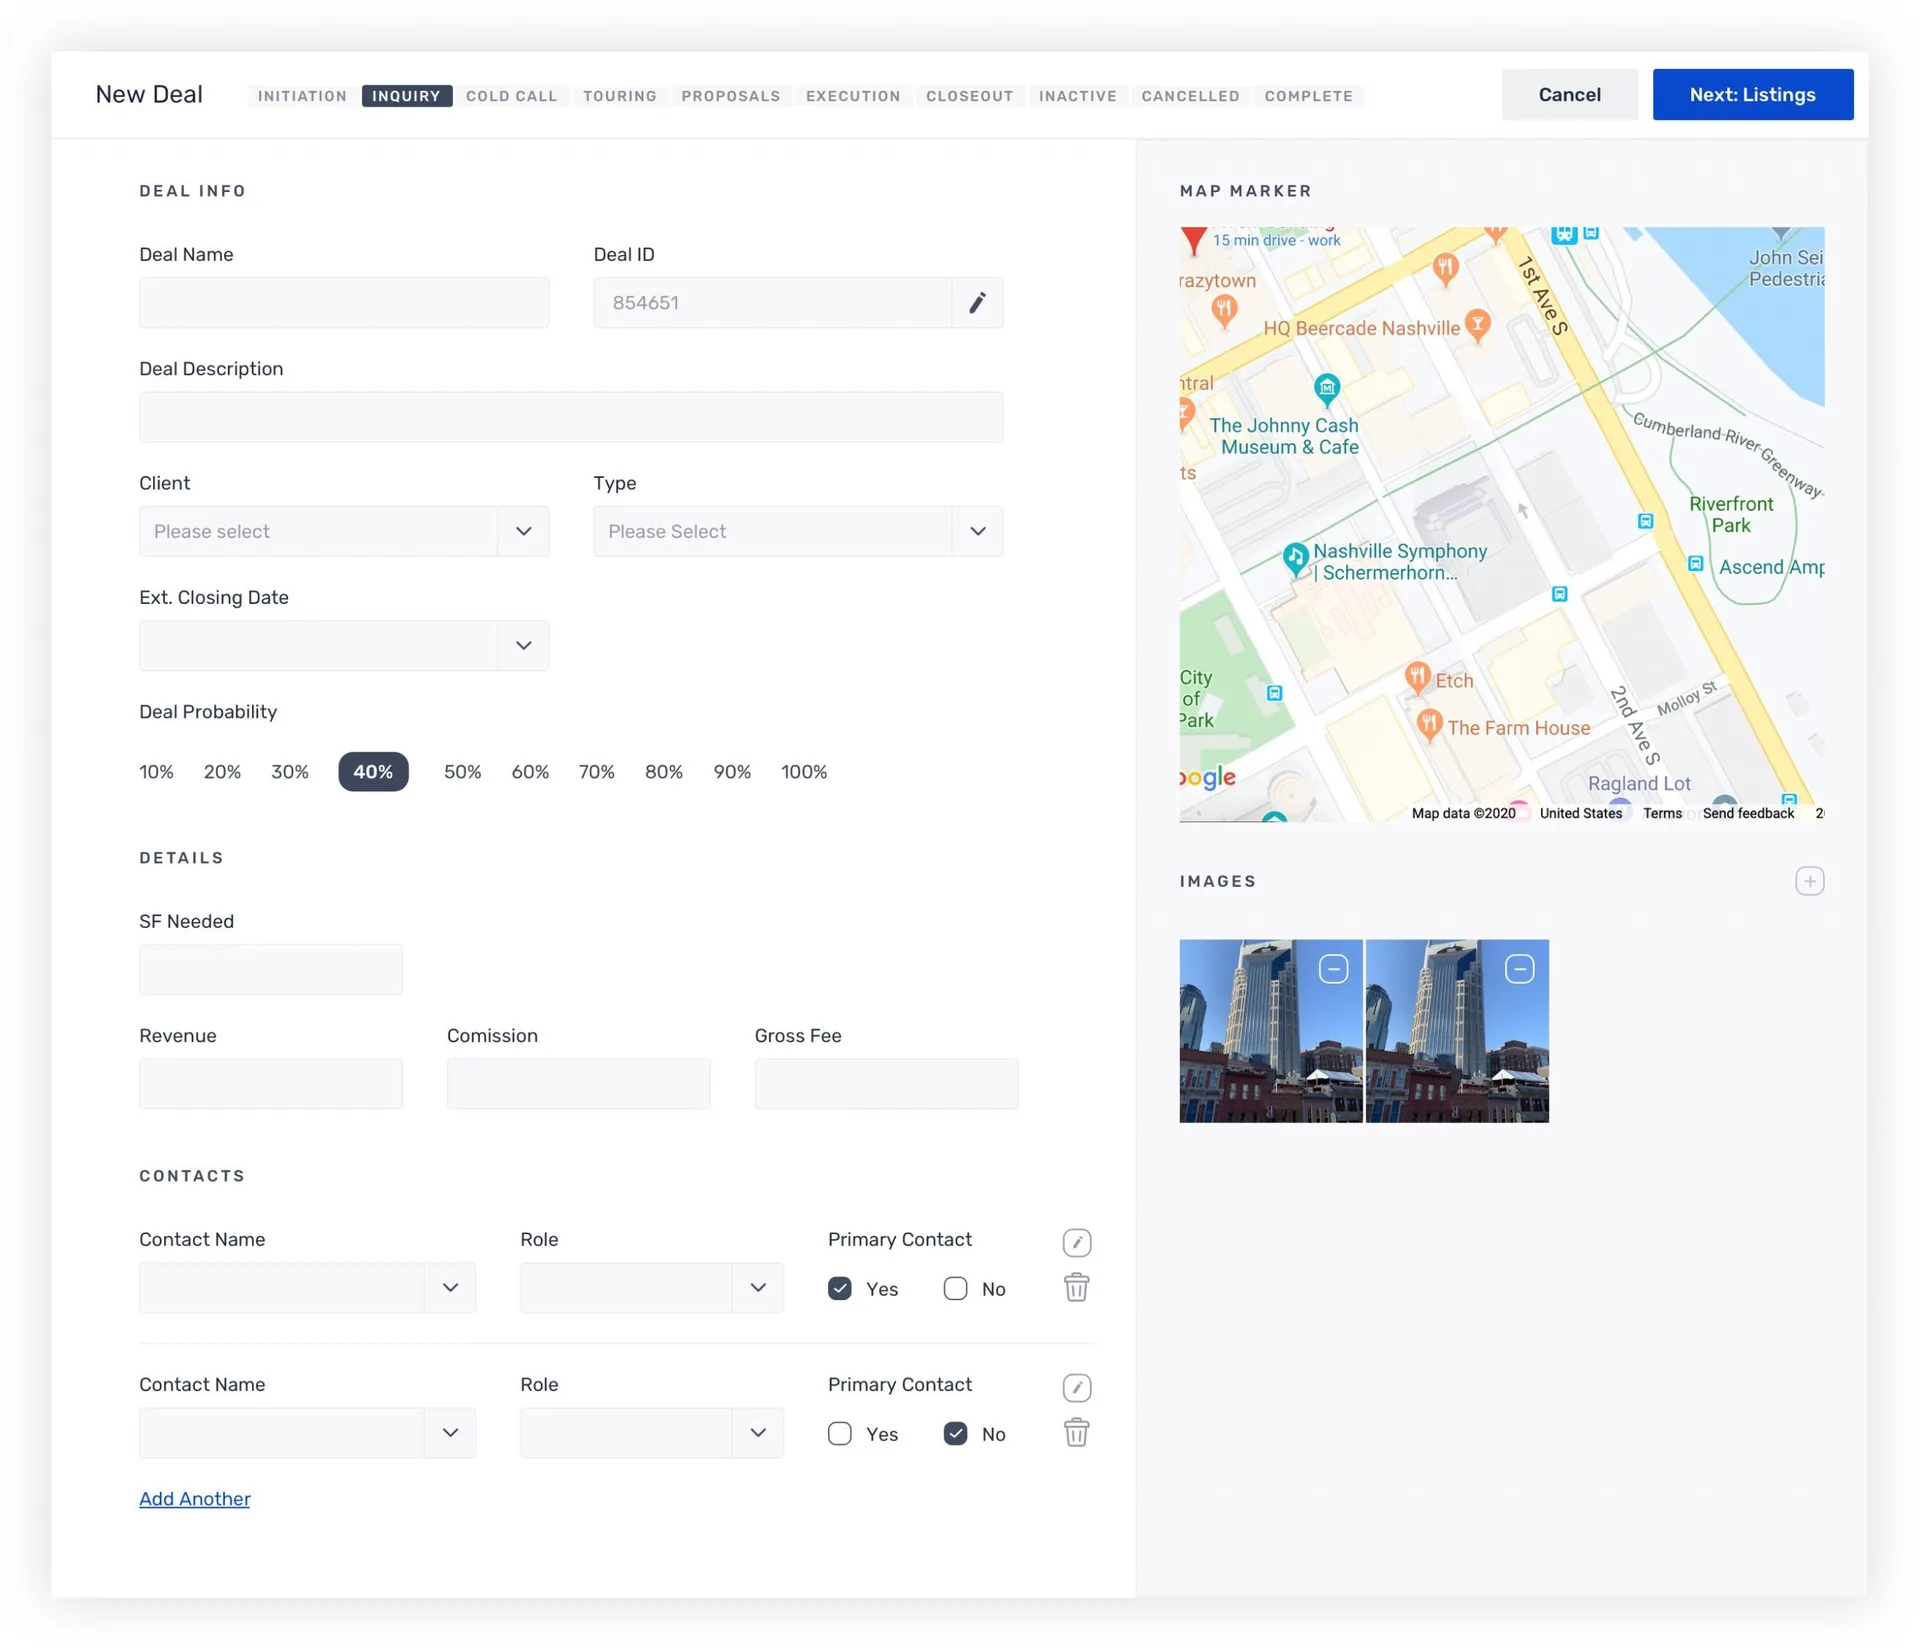This screenshot has width=1920, height=1649.
Task: Click the Add Another link
Action: point(195,1498)
